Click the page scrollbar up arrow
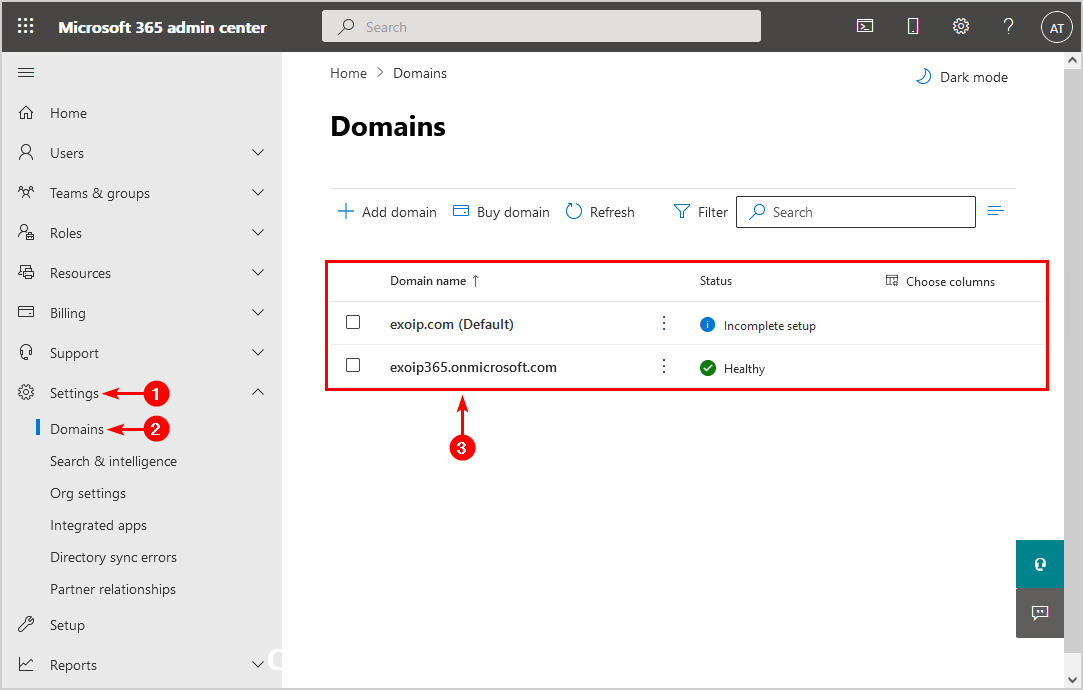Screen dimensions: 1083x690 (1072, 60)
